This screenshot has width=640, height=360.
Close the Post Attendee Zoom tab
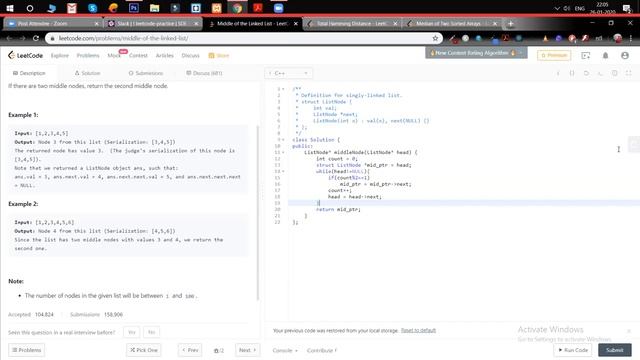point(97,24)
